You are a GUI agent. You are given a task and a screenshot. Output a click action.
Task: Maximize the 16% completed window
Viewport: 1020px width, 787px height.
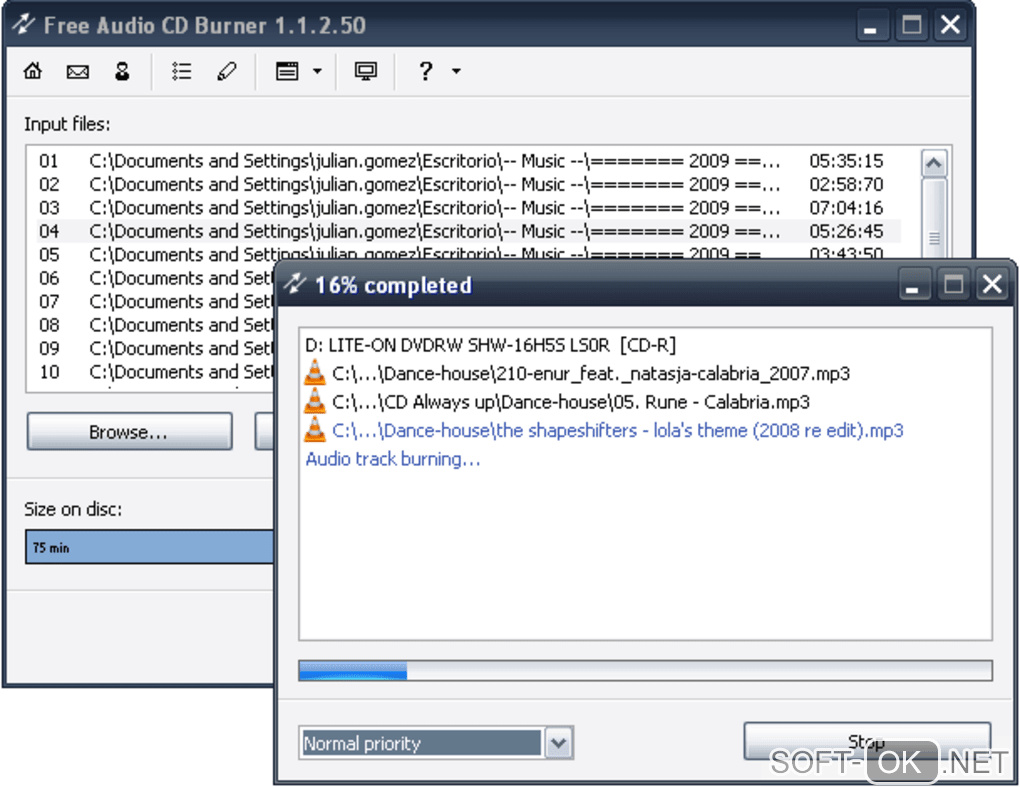tap(953, 284)
